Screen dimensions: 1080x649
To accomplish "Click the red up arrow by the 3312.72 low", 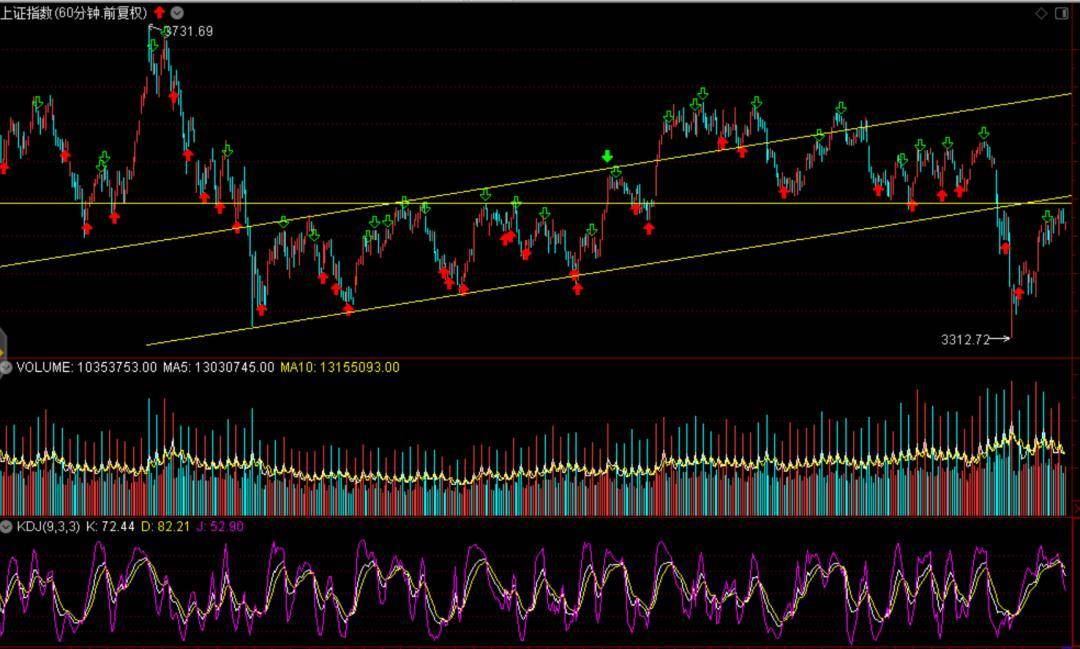I will tap(1018, 294).
